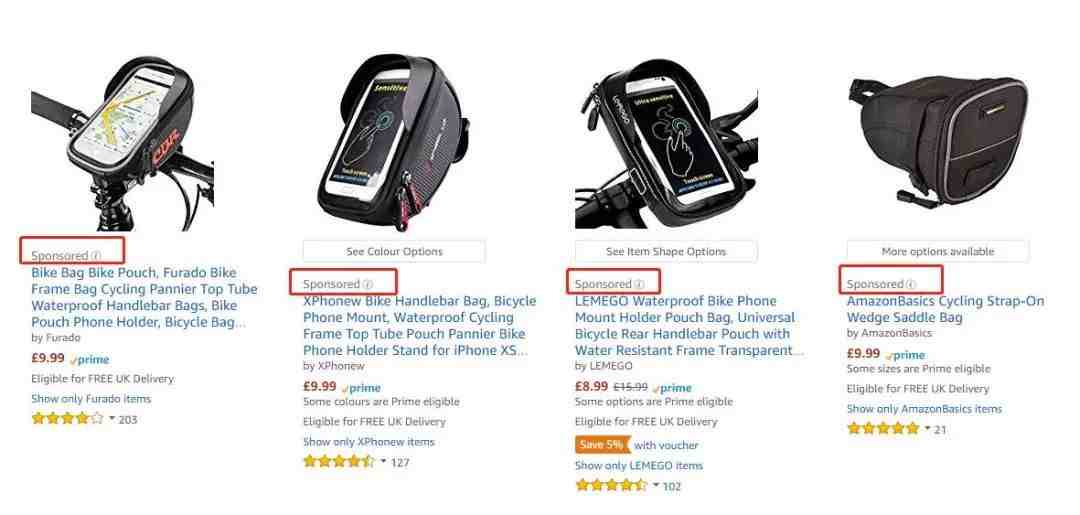The image size is (1080, 515).
Task: Click the star rating of the LEMEGO pouch
Action: click(611, 485)
